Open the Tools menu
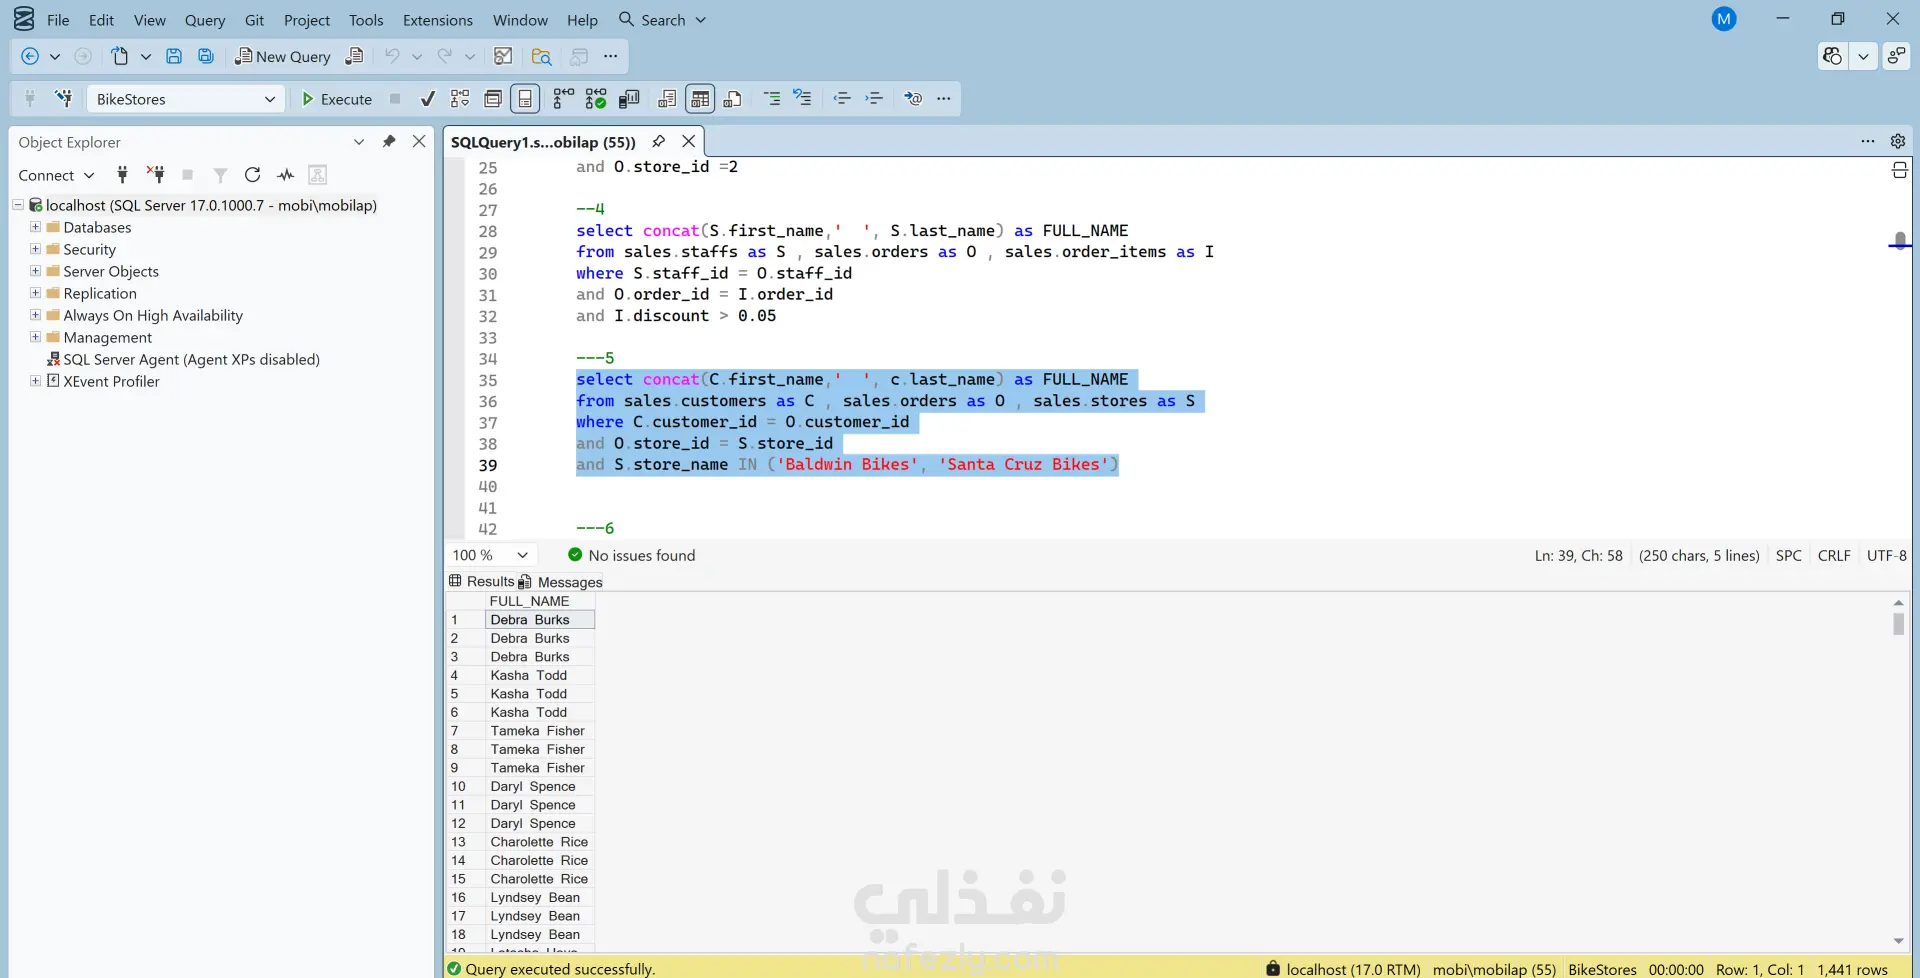 366,20
